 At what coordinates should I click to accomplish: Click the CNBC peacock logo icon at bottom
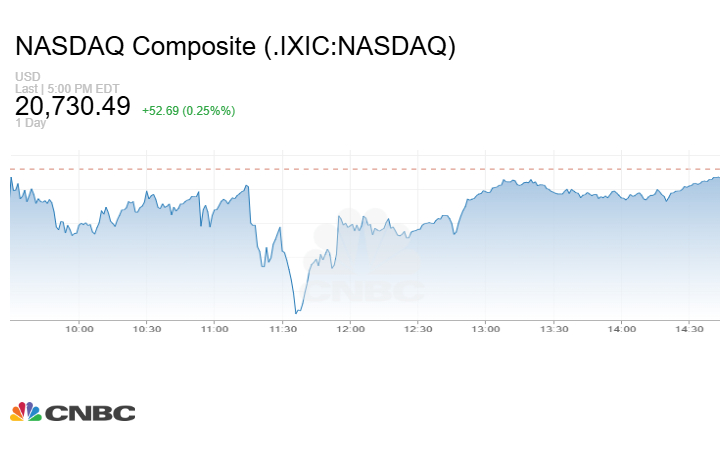27,412
